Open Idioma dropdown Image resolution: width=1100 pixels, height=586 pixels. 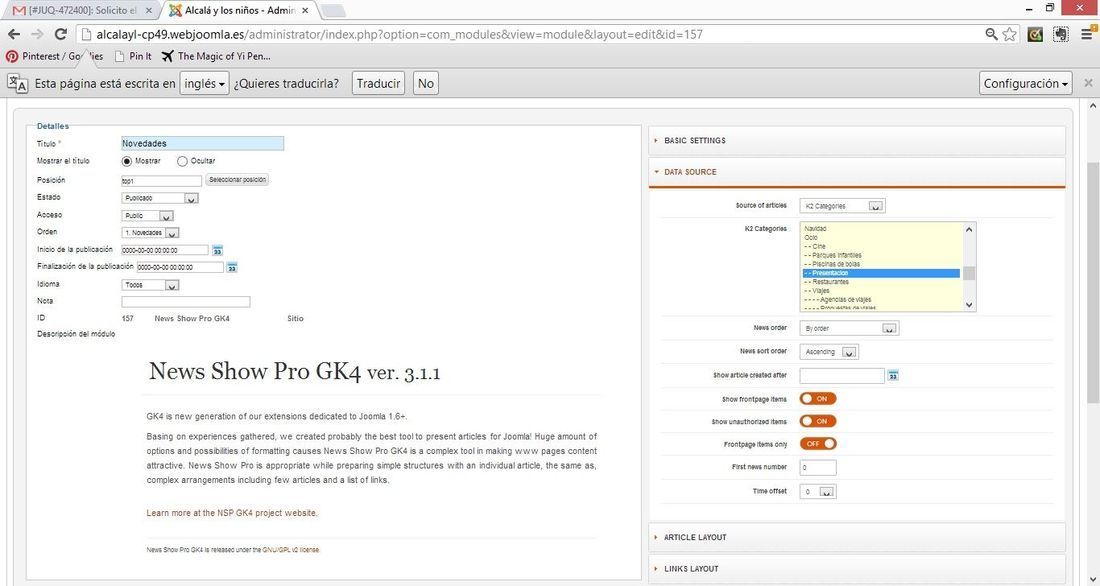150,286
